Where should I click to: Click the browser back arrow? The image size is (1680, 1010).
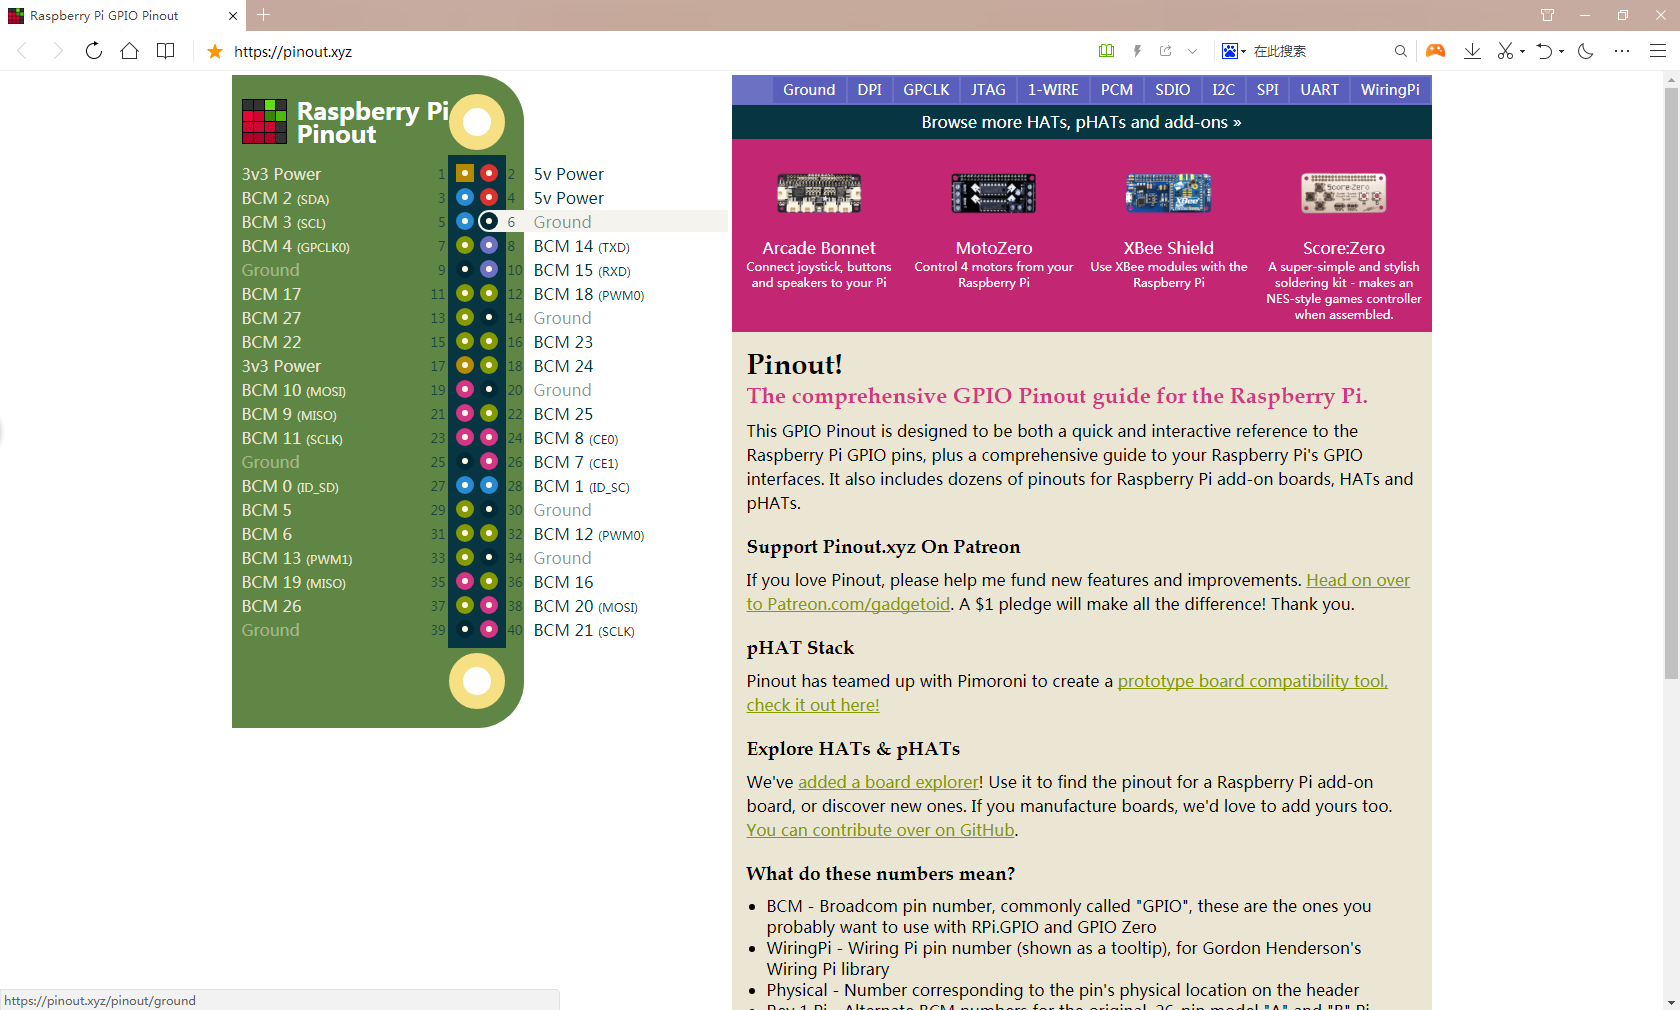click(22, 51)
